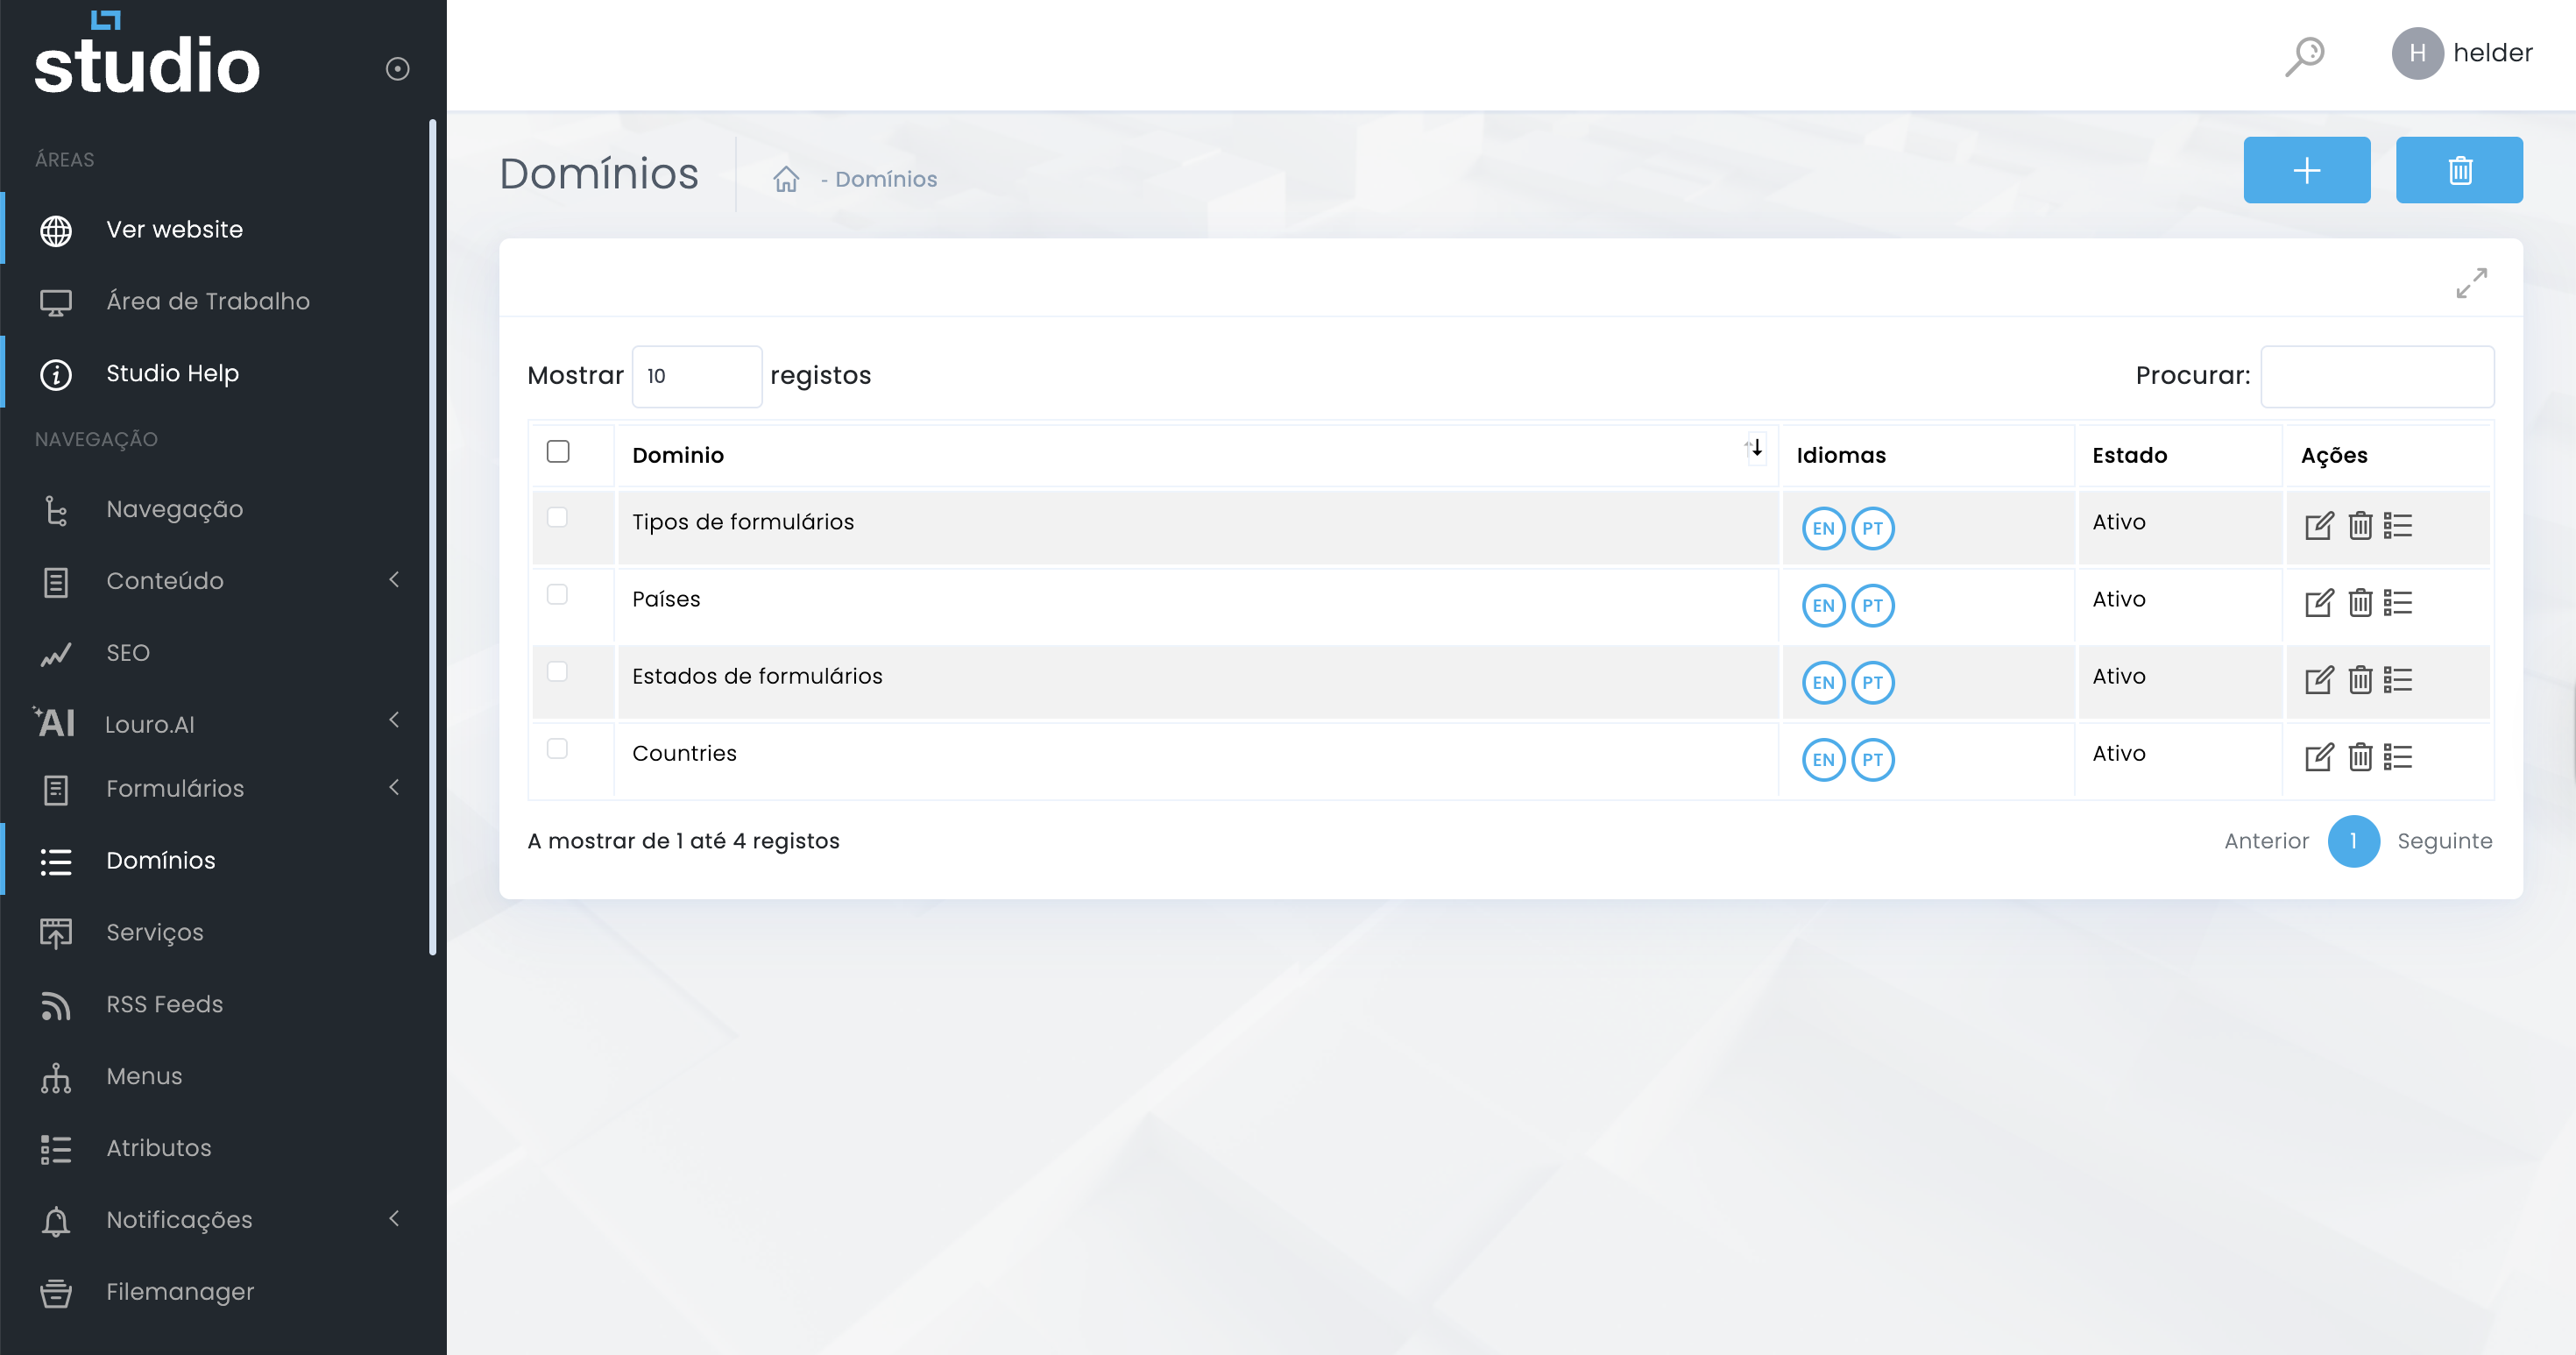2576x1355 pixels.
Task: Select the SEO sidebar icon
Action: click(55, 653)
